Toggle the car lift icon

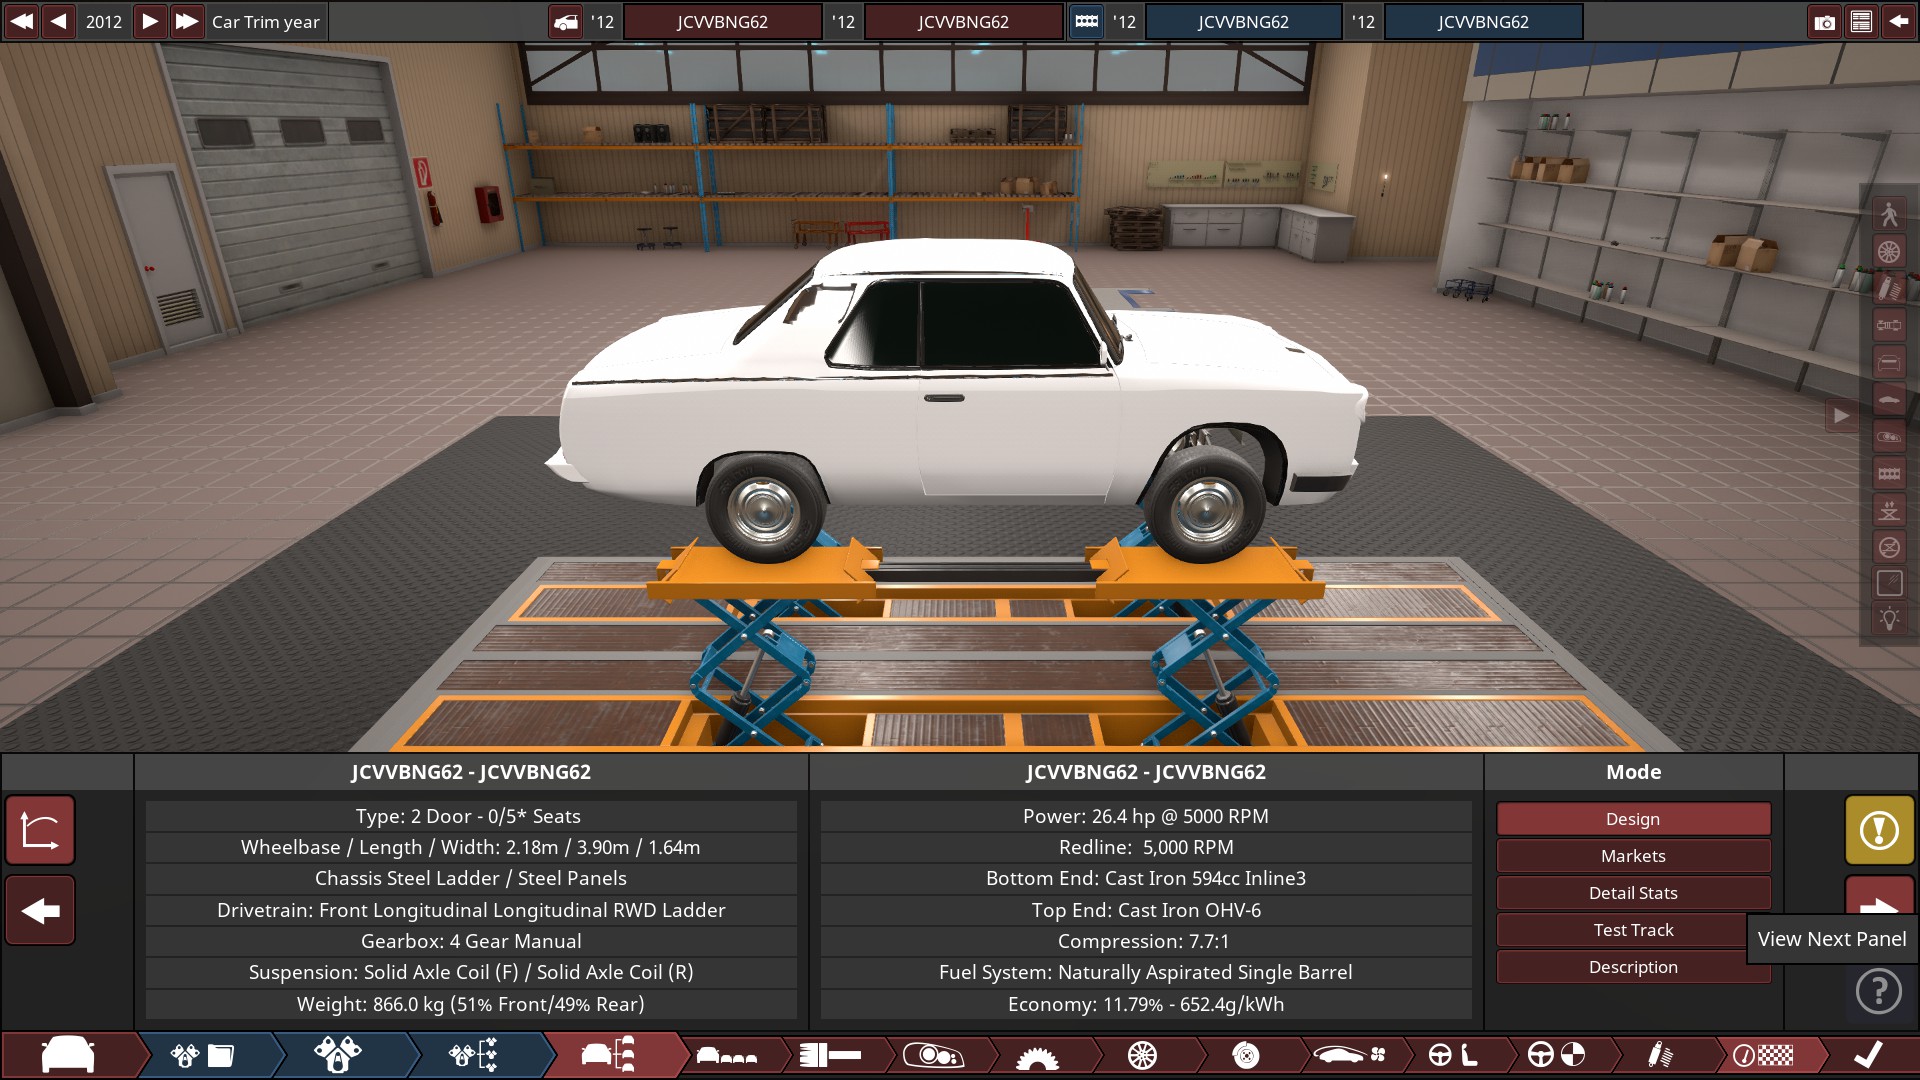click(x=1889, y=510)
